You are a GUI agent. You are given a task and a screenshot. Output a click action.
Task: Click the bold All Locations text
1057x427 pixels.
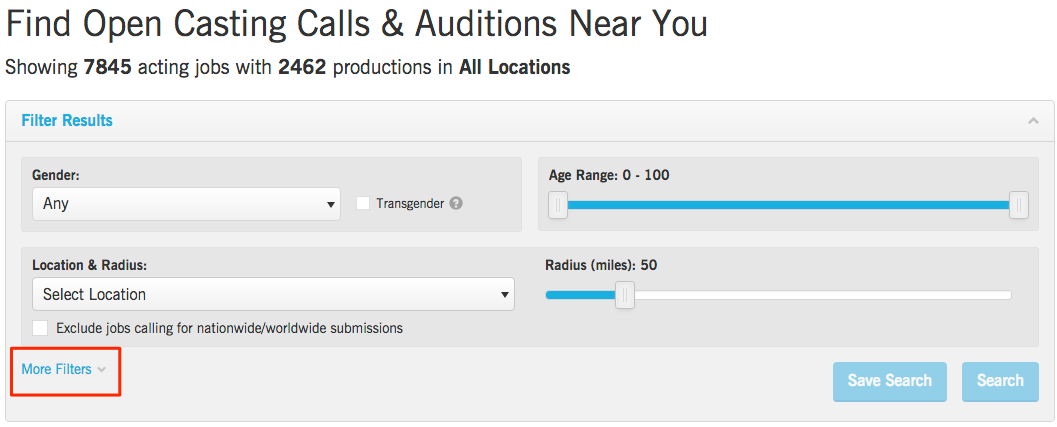[515, 68]
